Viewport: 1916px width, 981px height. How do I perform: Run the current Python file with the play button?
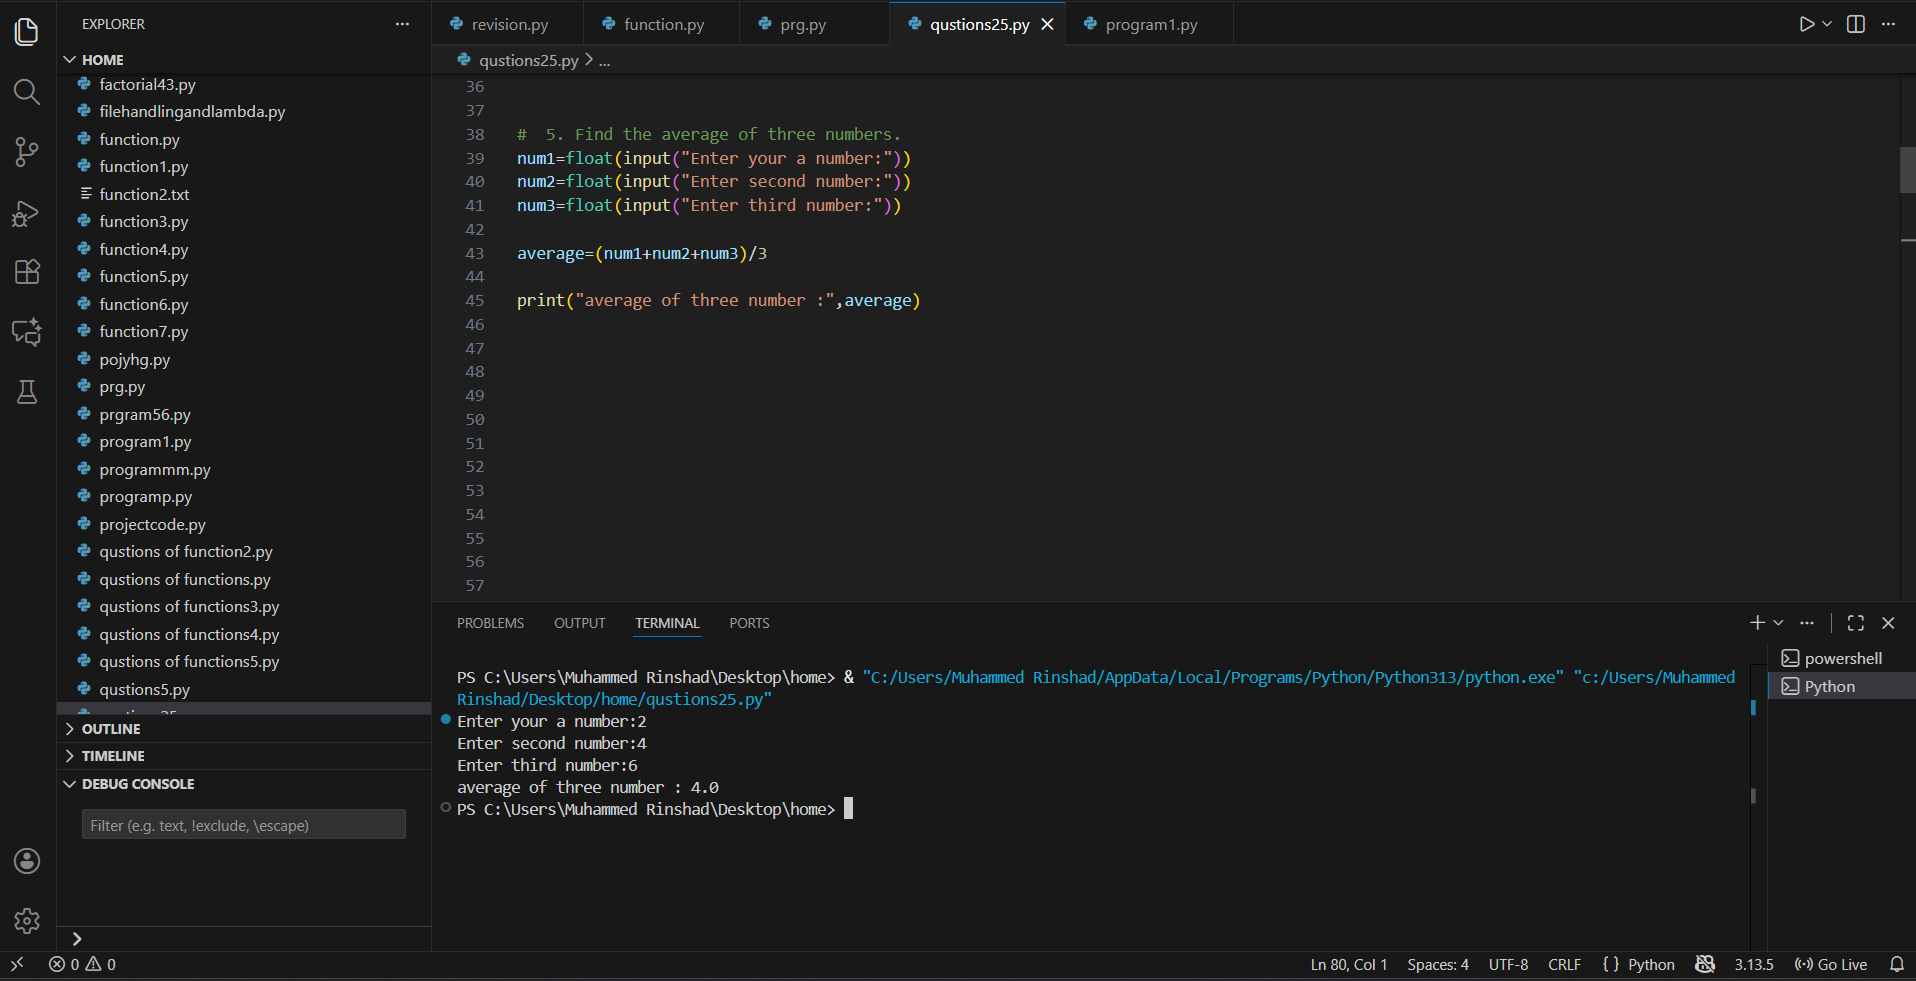point(1806,23)
